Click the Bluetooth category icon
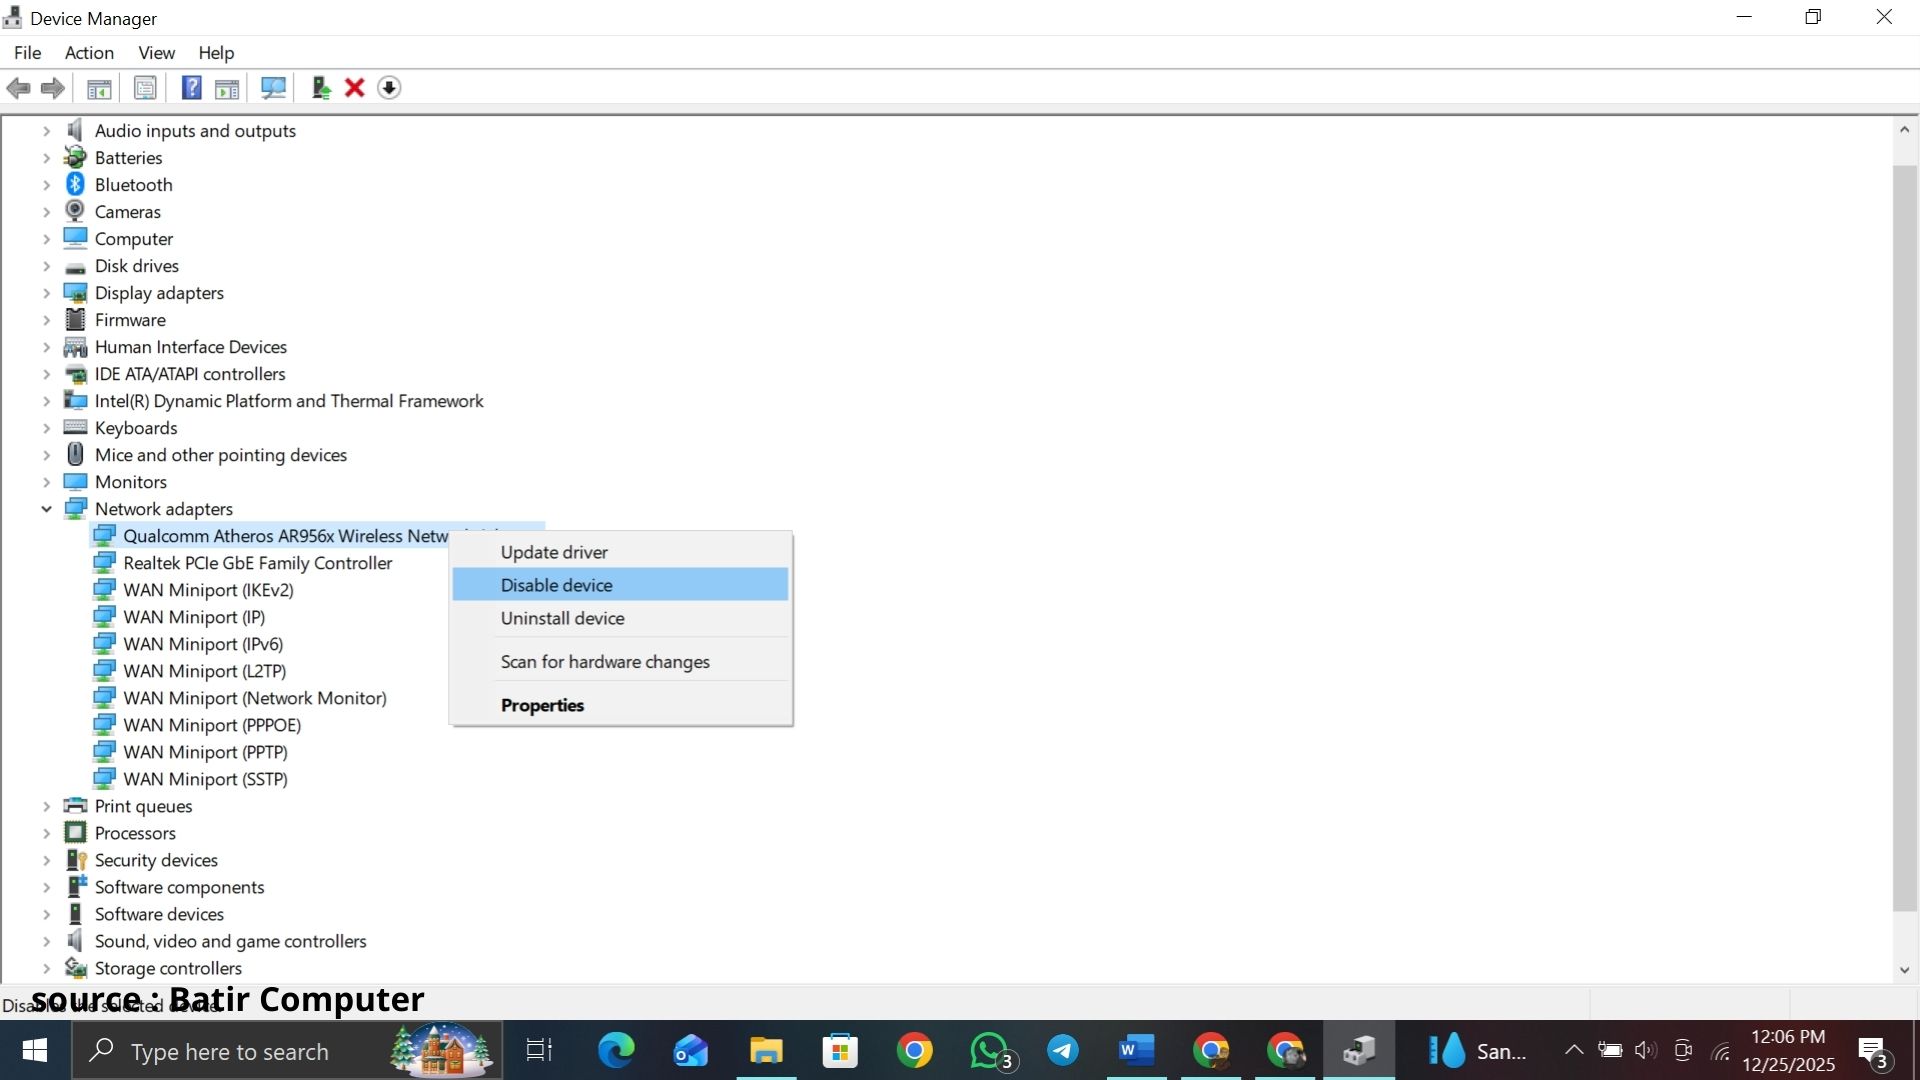Viewport: 1920px width, 1080px height. (x=75, y=184)
